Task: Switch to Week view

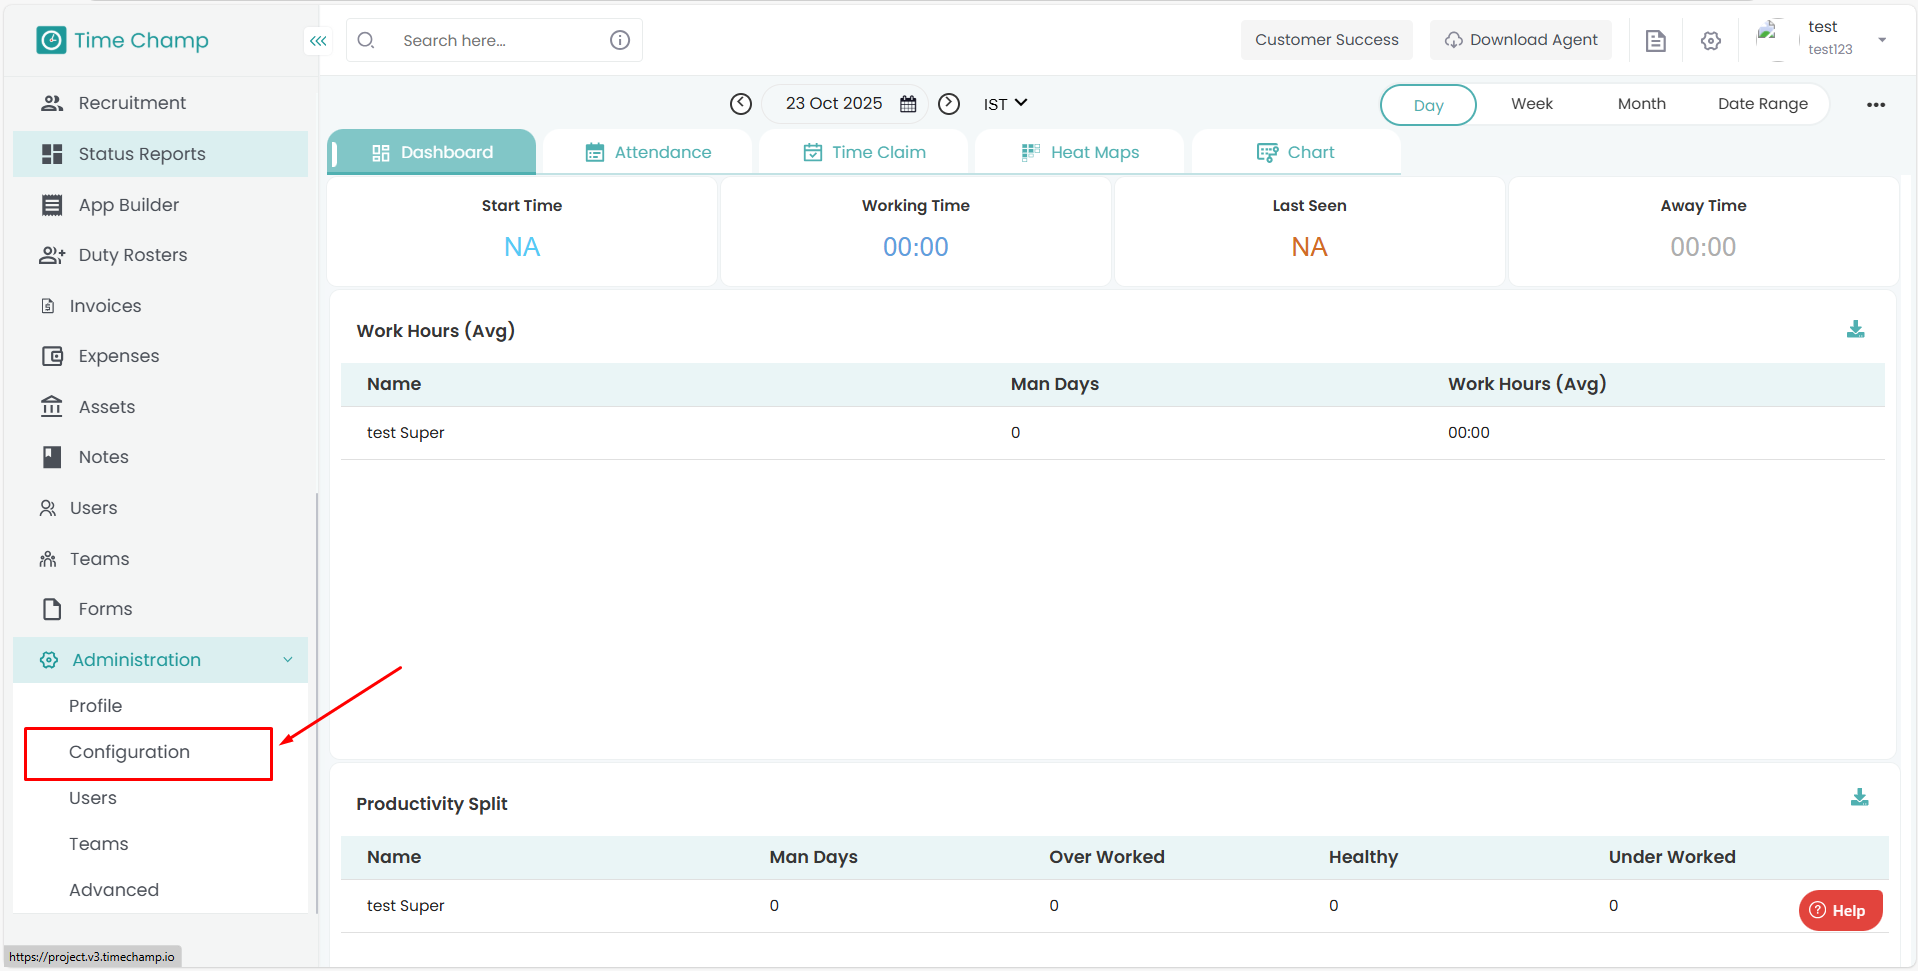Action: 1531,104
